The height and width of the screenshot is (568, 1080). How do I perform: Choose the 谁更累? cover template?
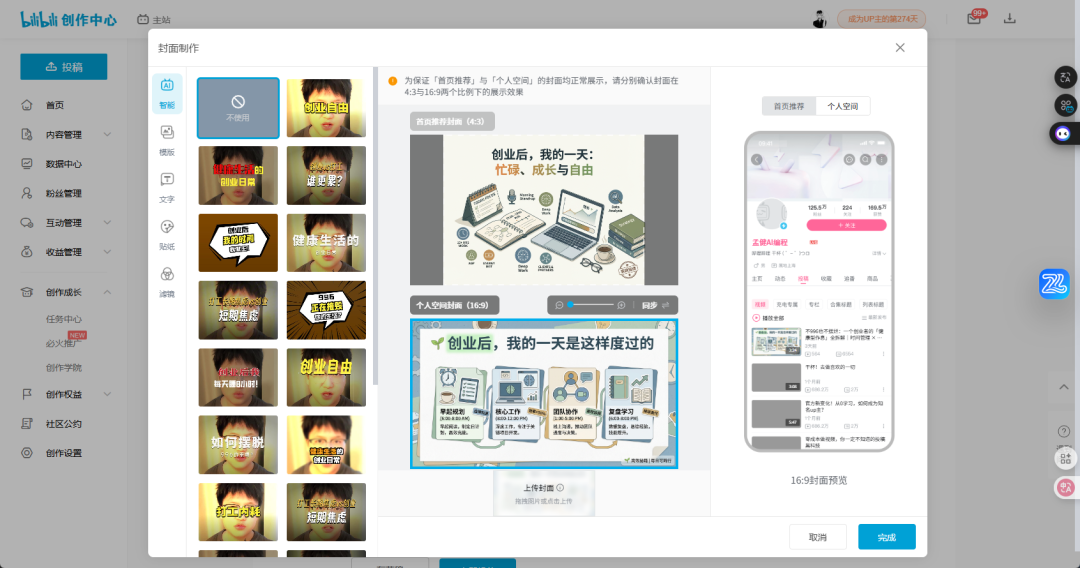pyautogui.click(x=326, y=175)
